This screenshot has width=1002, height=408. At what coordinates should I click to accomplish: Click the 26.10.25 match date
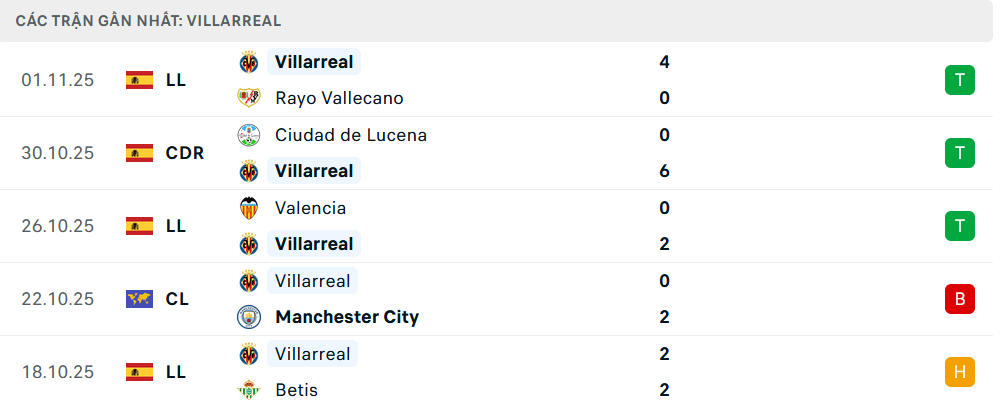[57, 226]
